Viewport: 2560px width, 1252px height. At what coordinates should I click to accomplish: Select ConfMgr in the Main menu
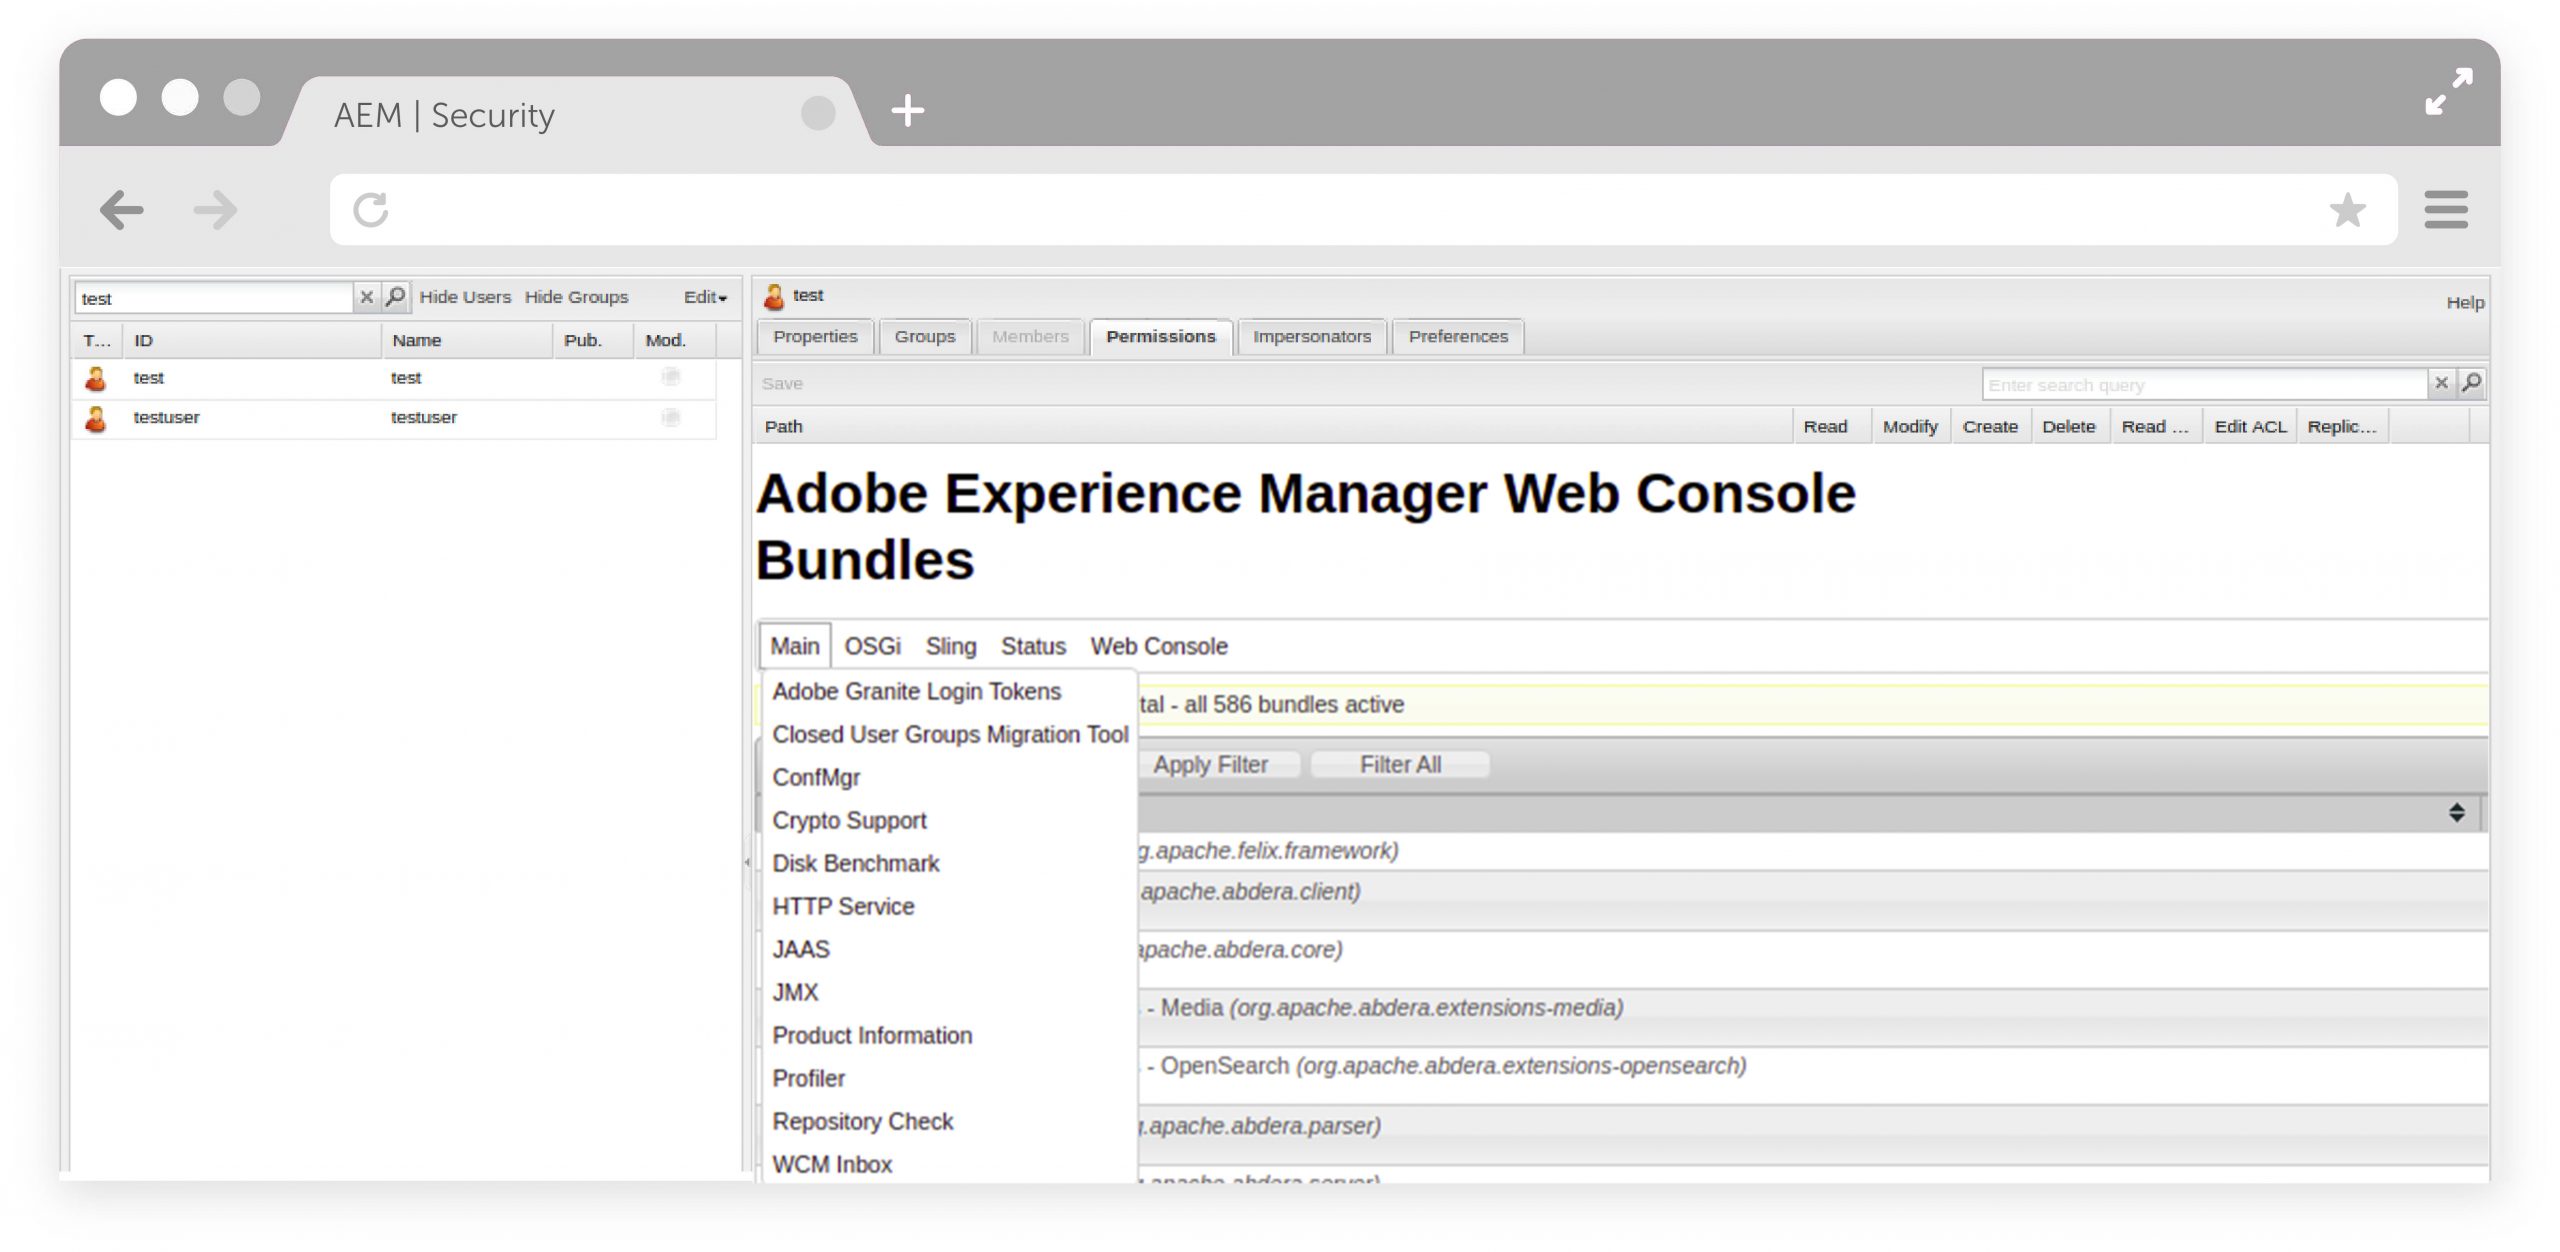point(816,778)
